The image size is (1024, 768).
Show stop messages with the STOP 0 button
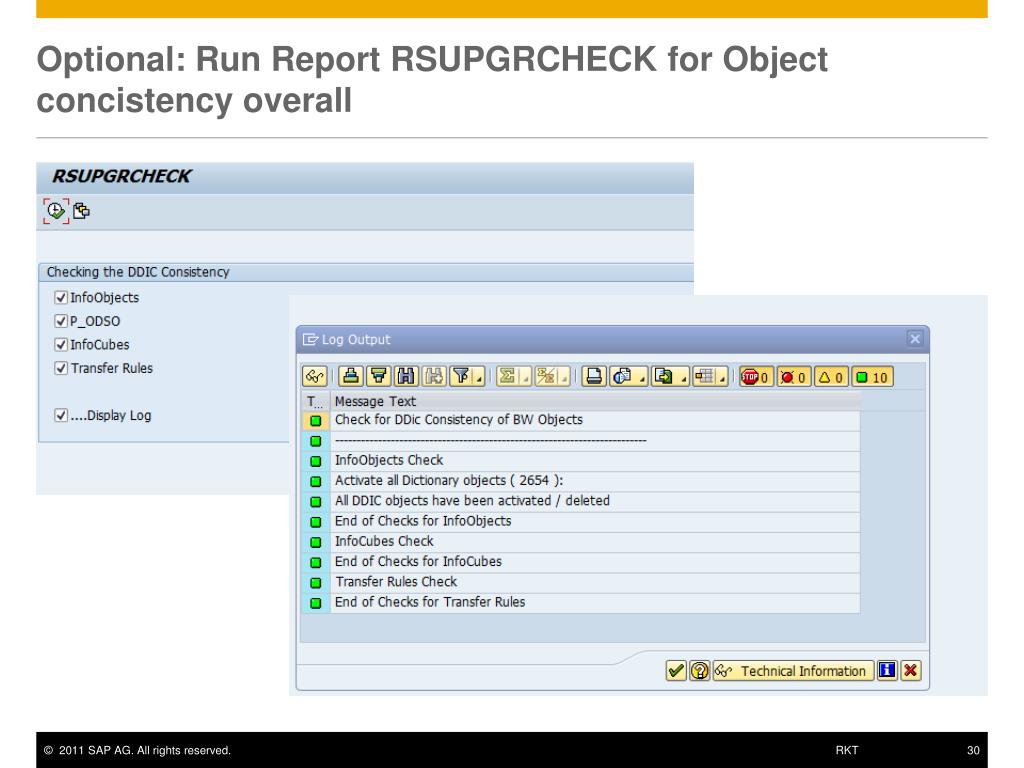pyautogui.click(x=756, y=377)
